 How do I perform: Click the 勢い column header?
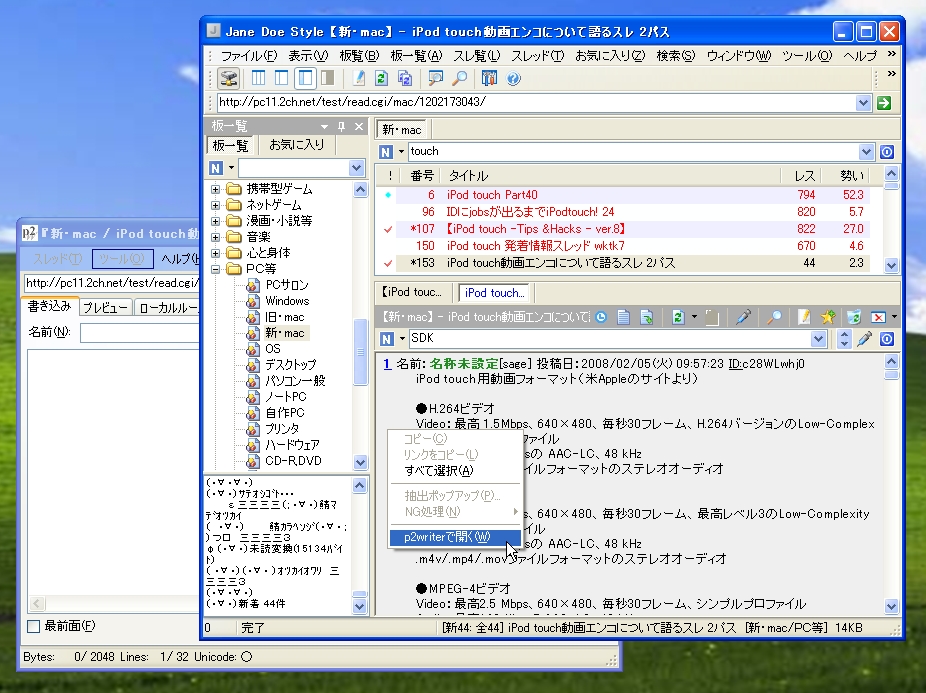(x=851, y=175)
